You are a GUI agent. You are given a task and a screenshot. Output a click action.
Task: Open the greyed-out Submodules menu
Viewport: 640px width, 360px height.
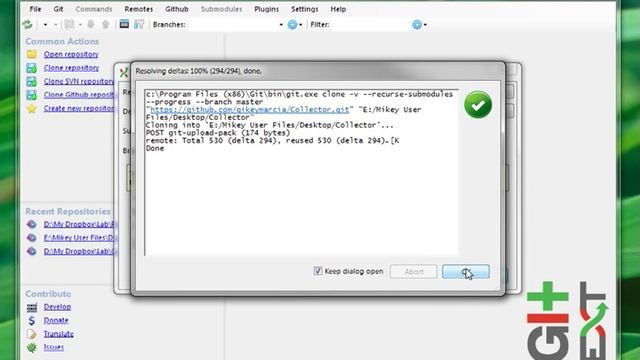221,9
